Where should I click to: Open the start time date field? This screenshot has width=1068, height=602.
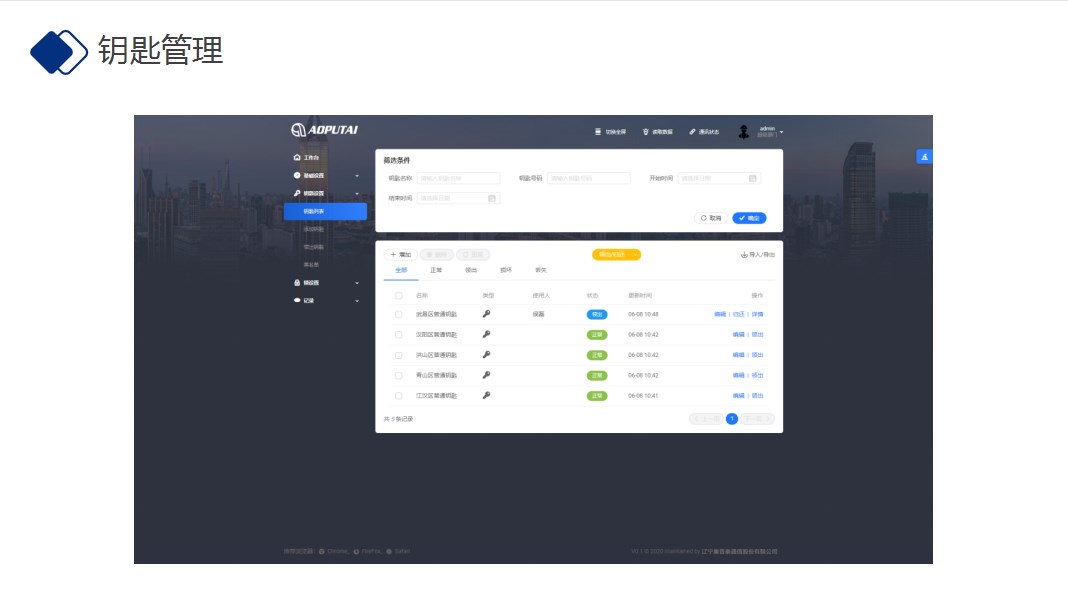[x=719, y=178]
